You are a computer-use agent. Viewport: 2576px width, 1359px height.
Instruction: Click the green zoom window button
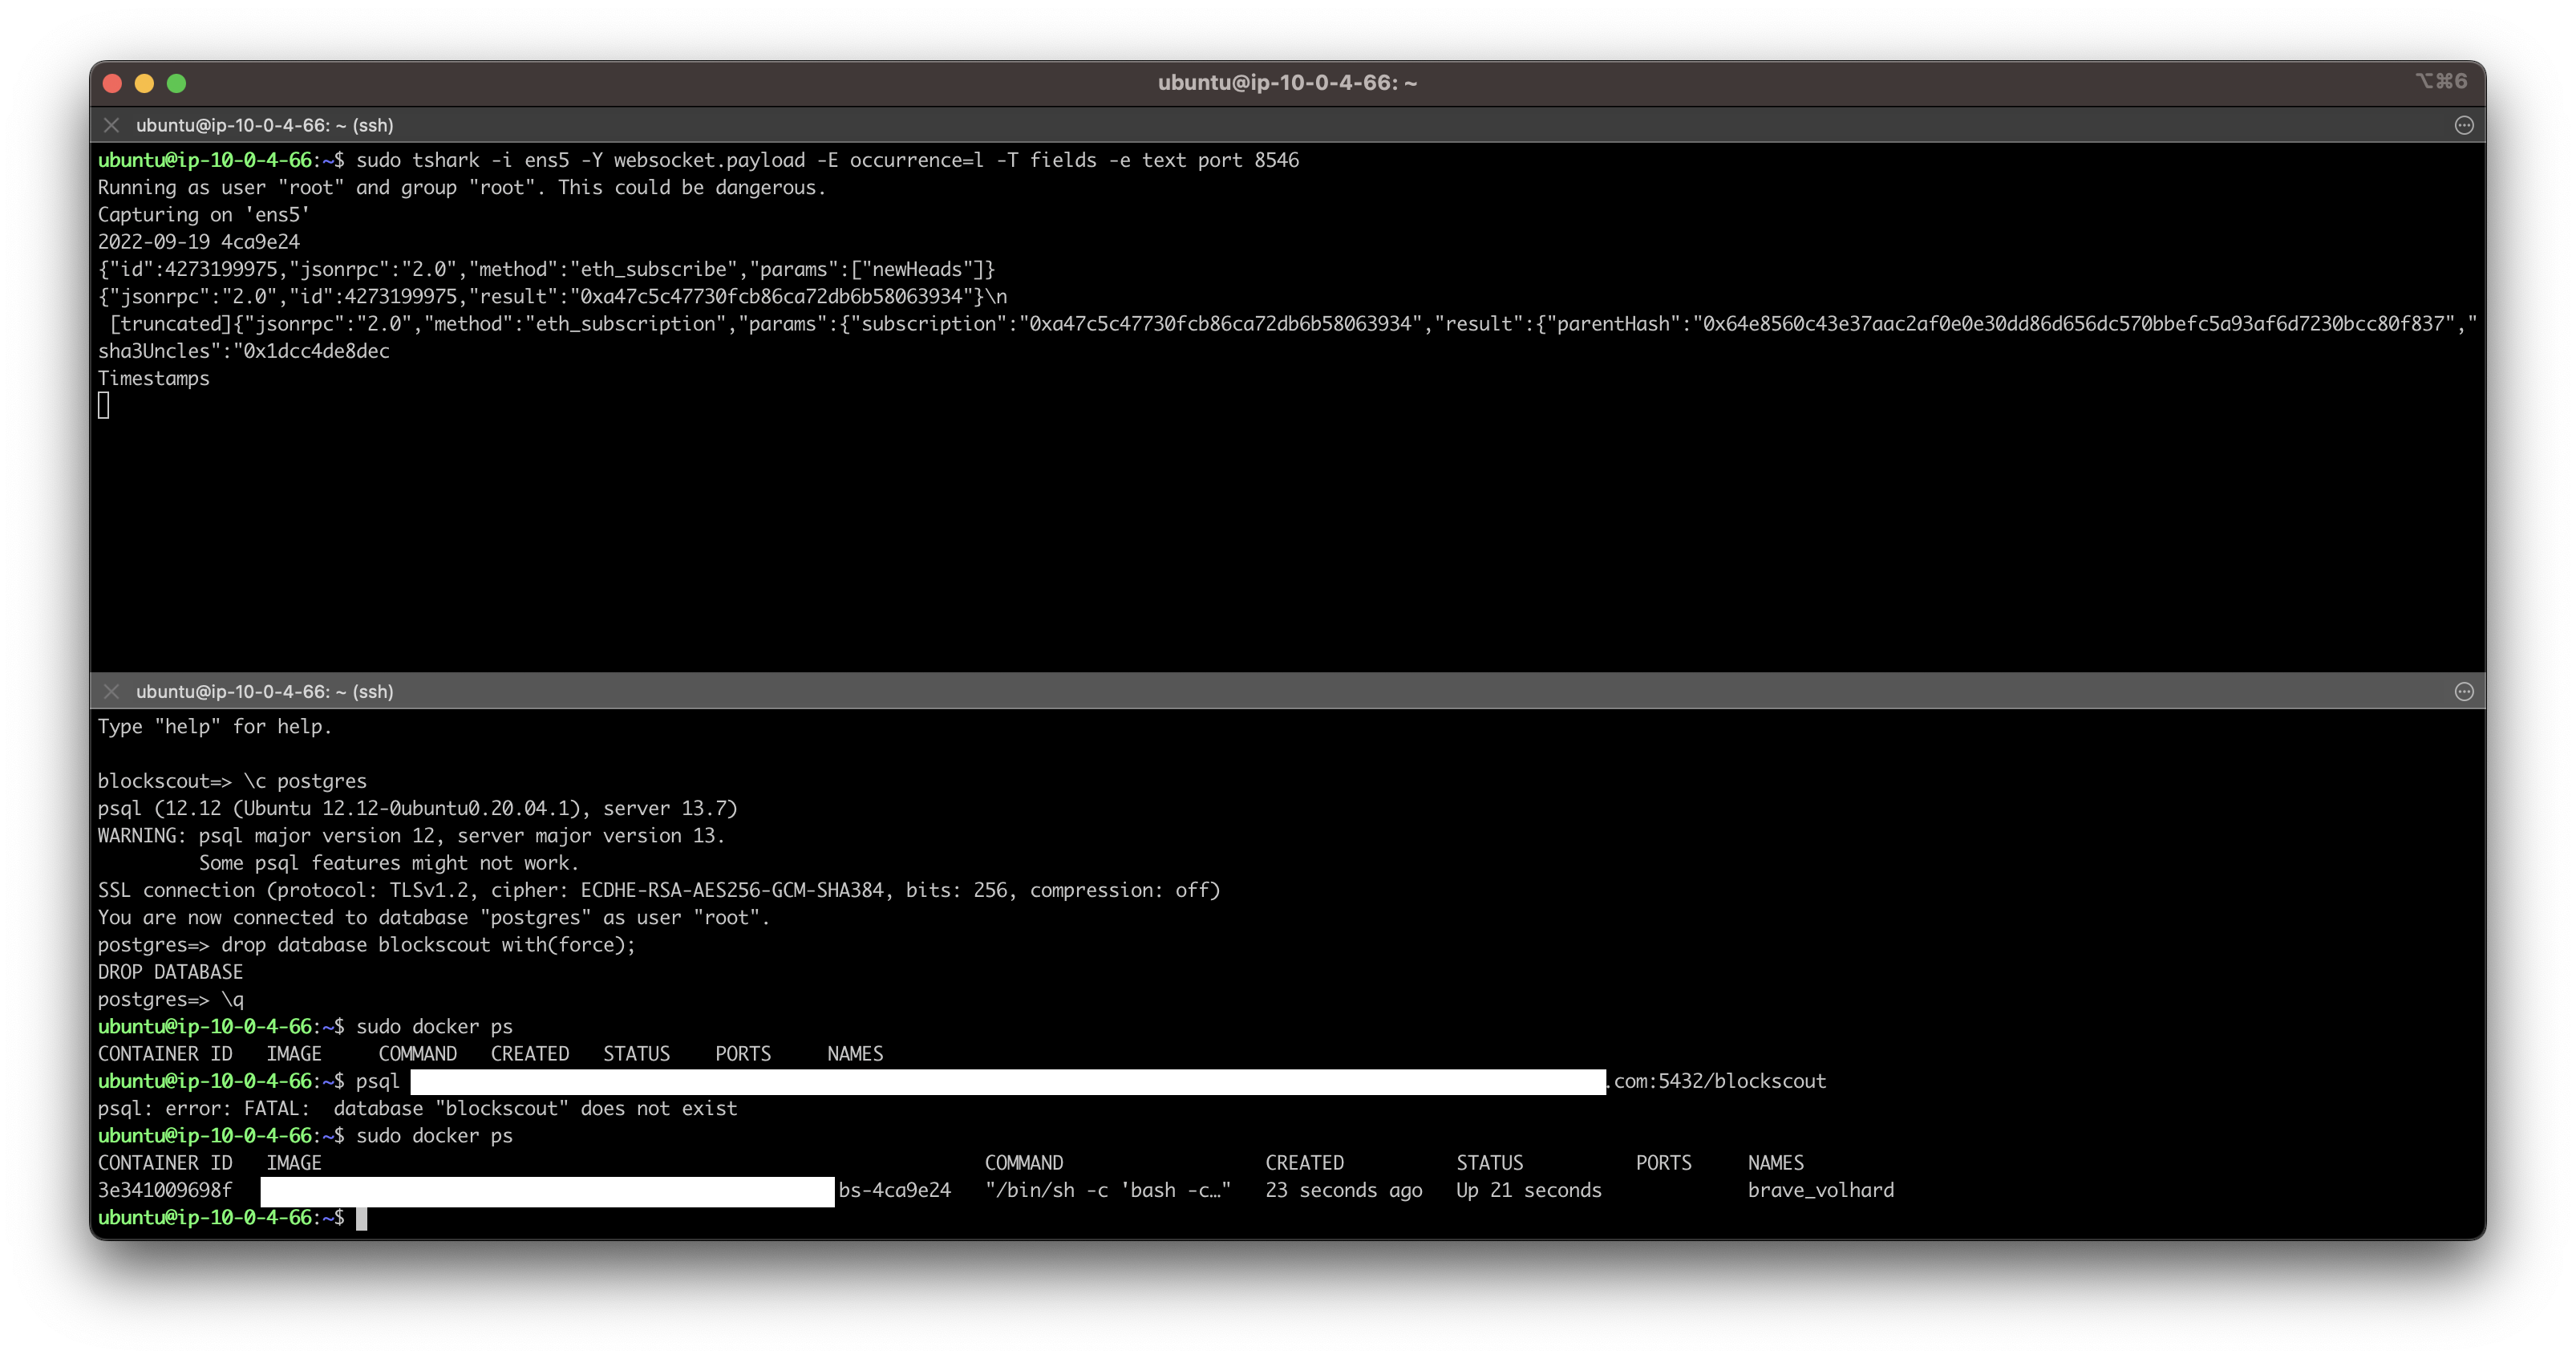(x=176, y=83)
